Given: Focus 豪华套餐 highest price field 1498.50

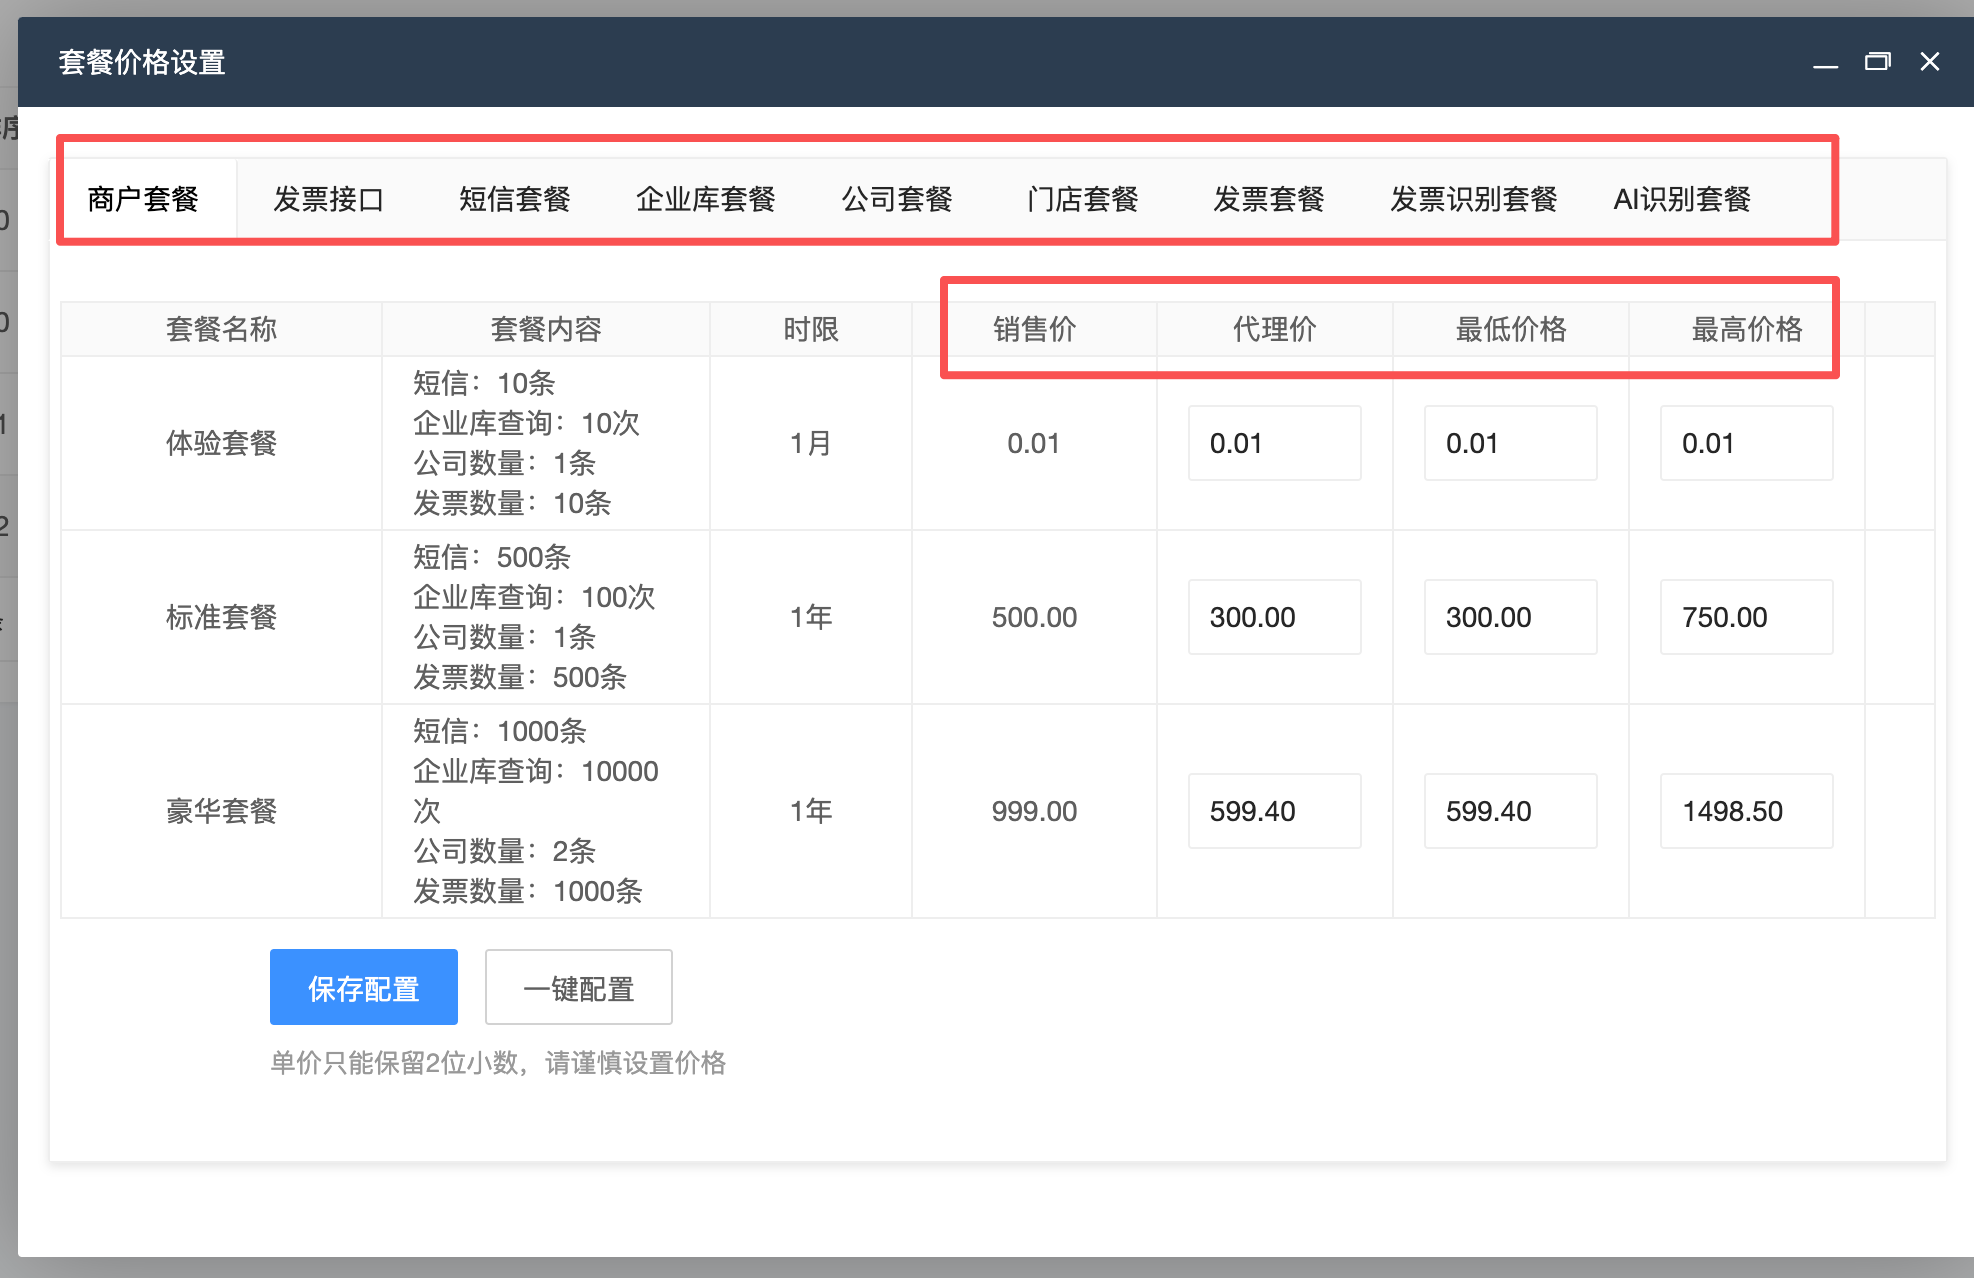Looking at the screenshot, I should (x=1746, y=811).
